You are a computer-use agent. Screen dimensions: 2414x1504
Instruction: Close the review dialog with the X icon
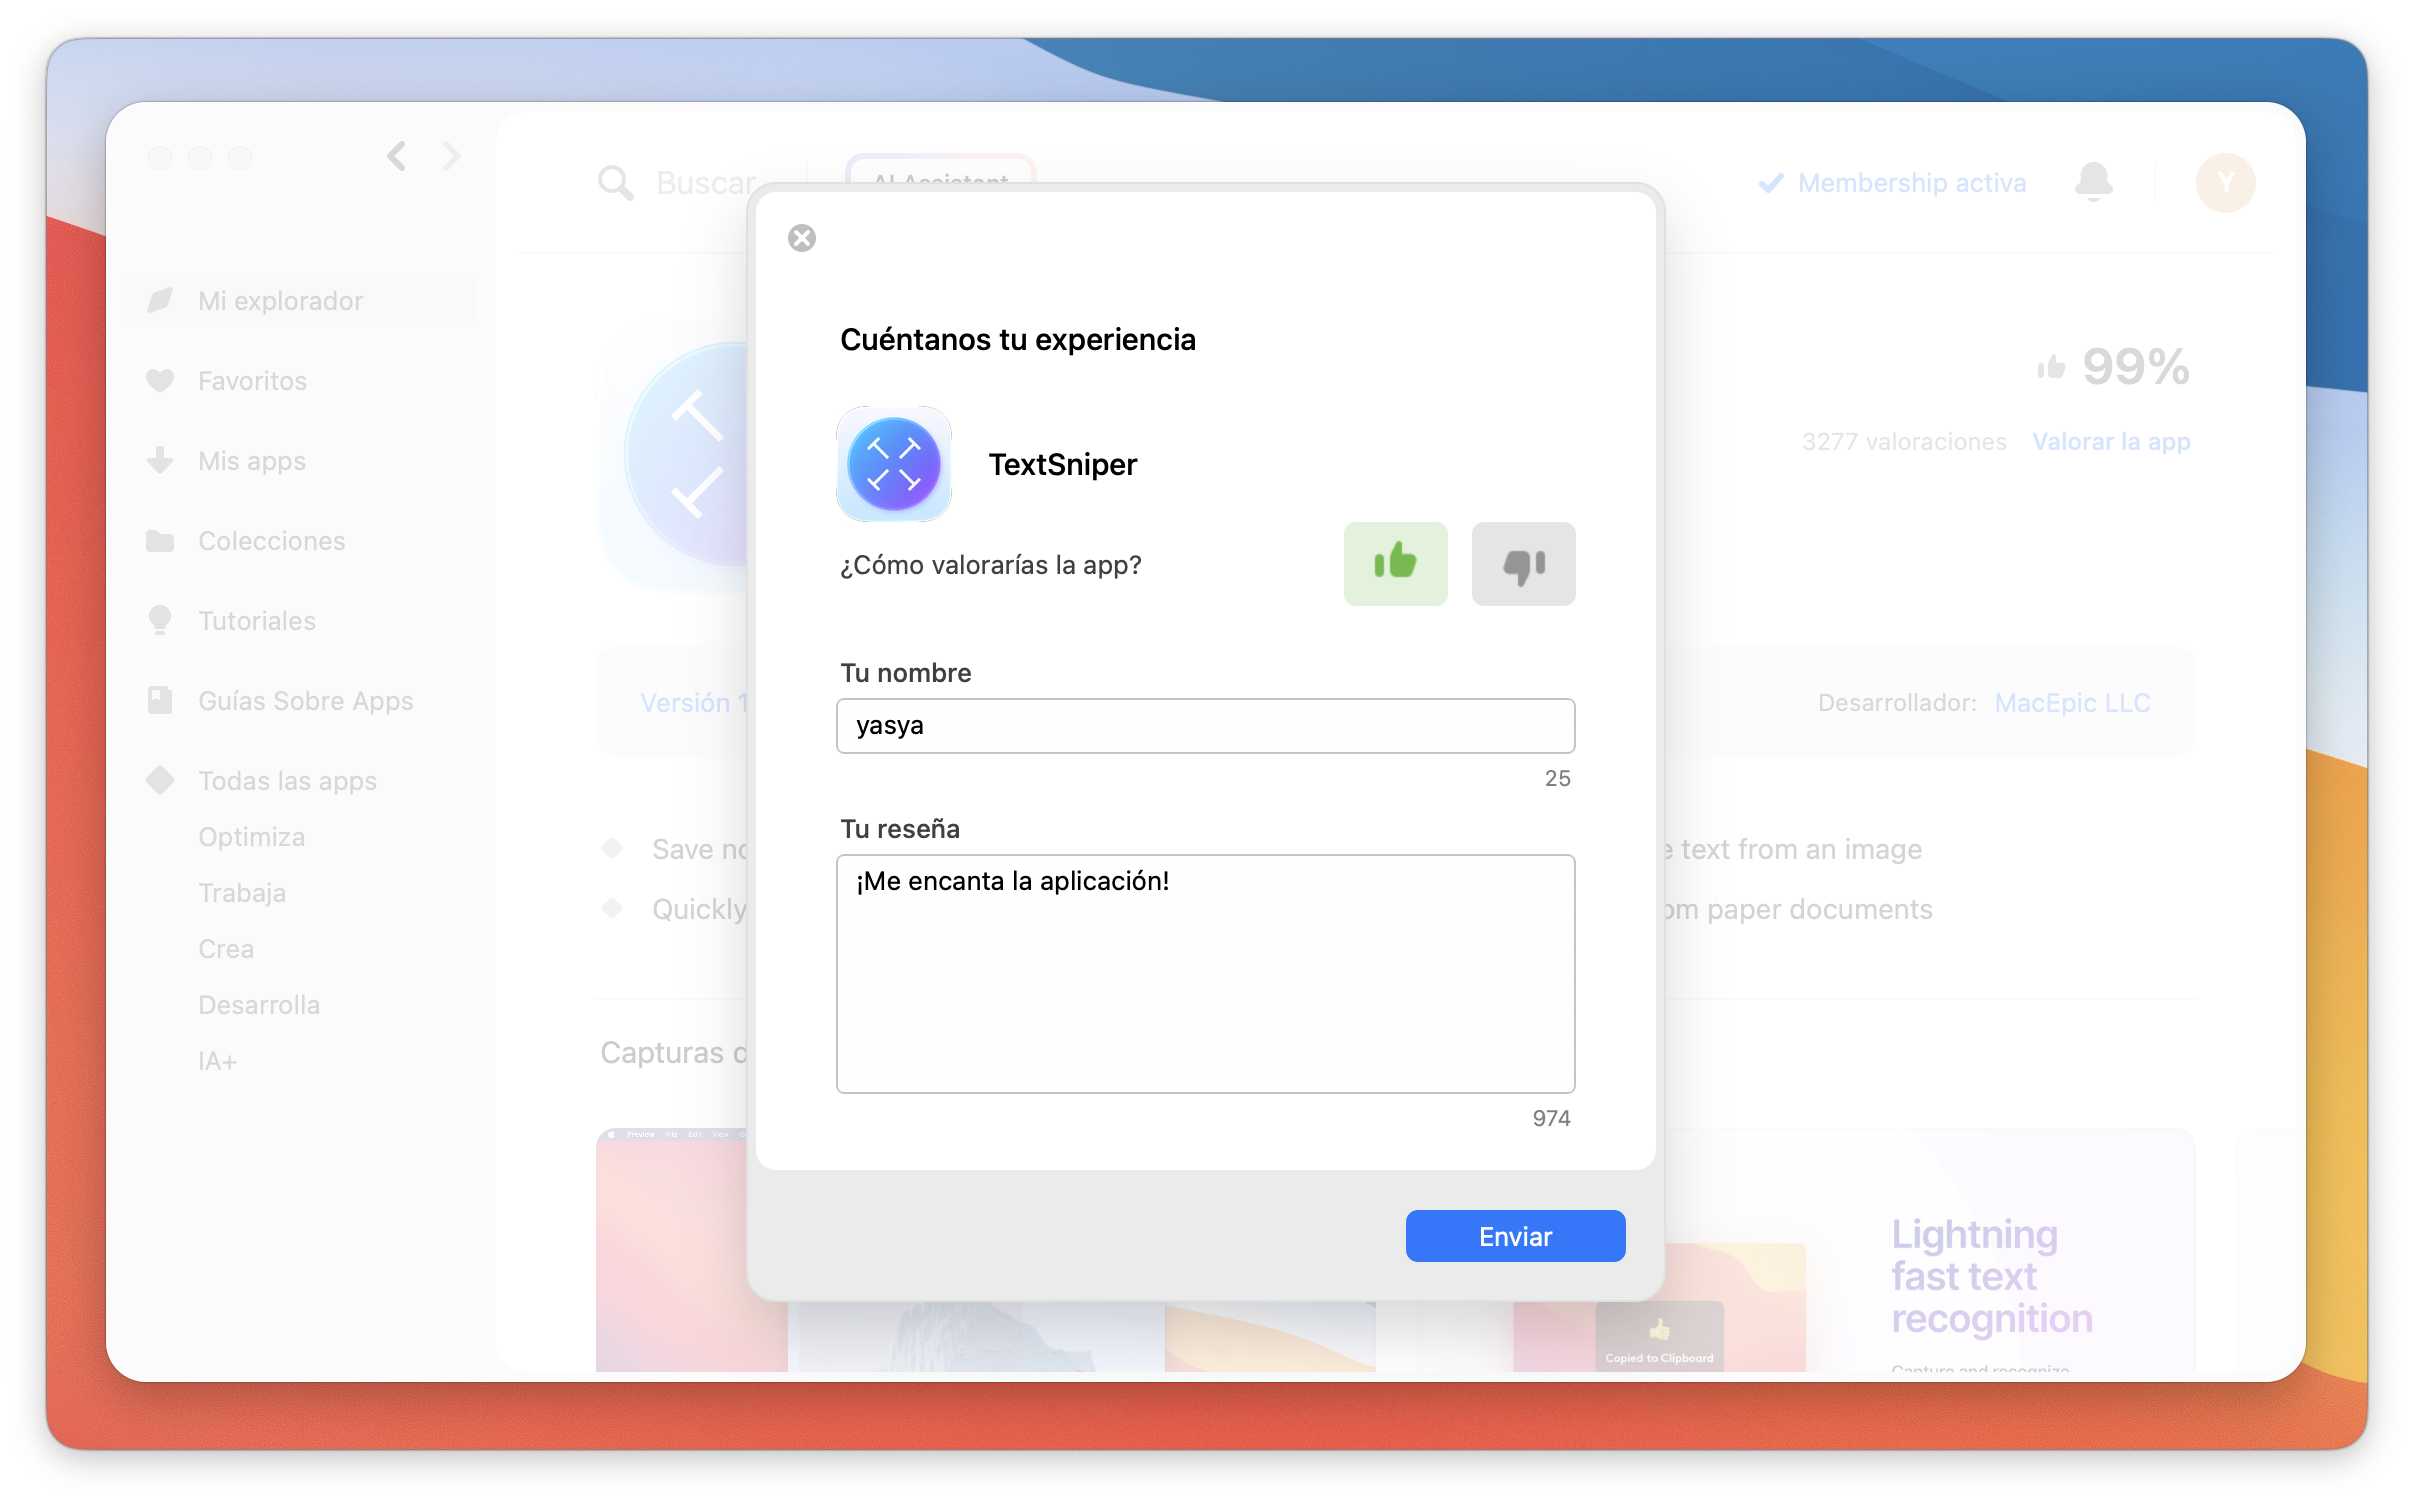pyautogui.click(x=802, y=238)
